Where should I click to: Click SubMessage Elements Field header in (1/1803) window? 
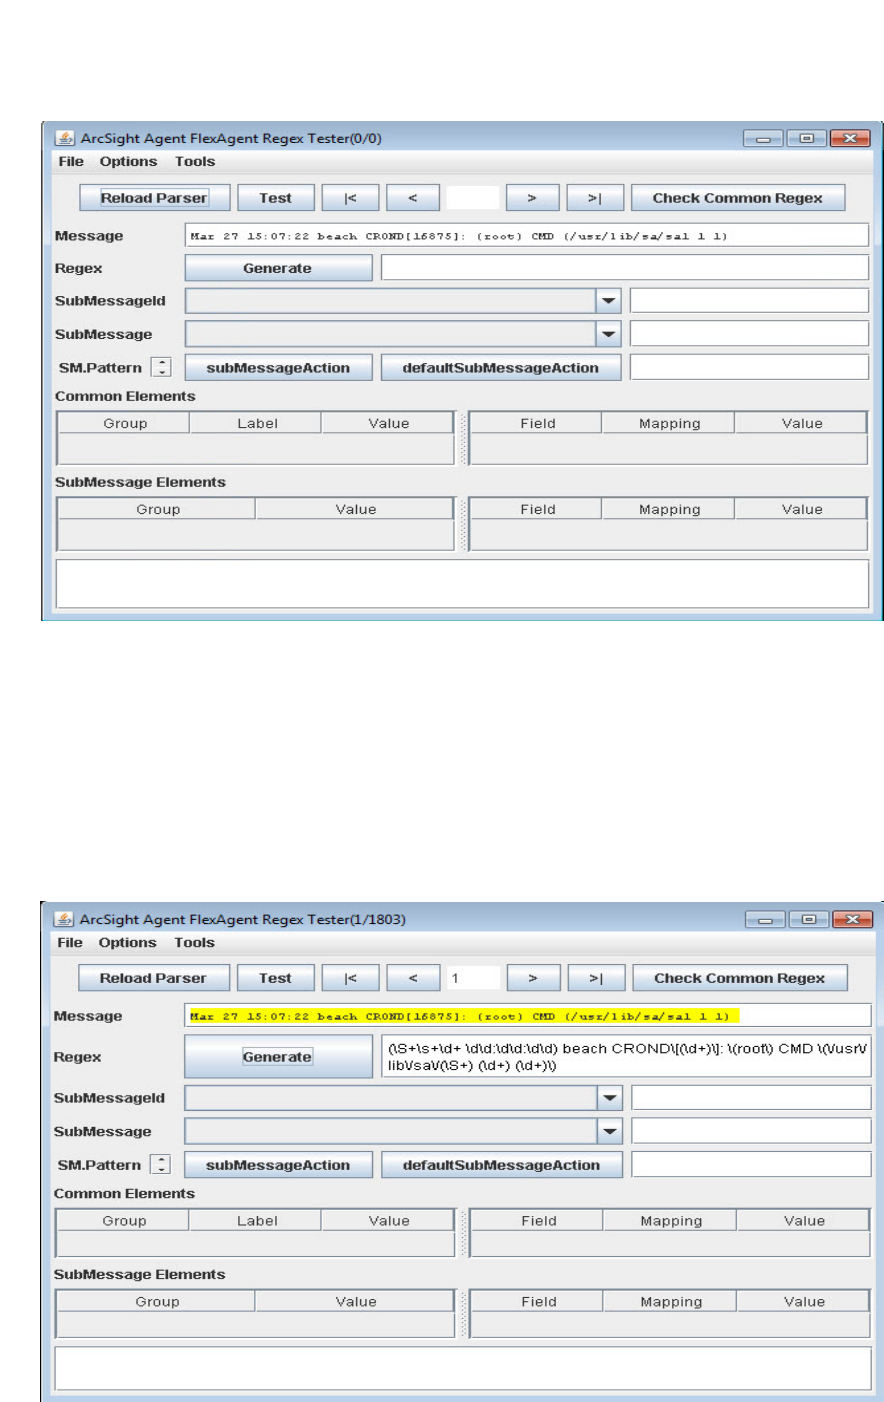pos(539,1301)
